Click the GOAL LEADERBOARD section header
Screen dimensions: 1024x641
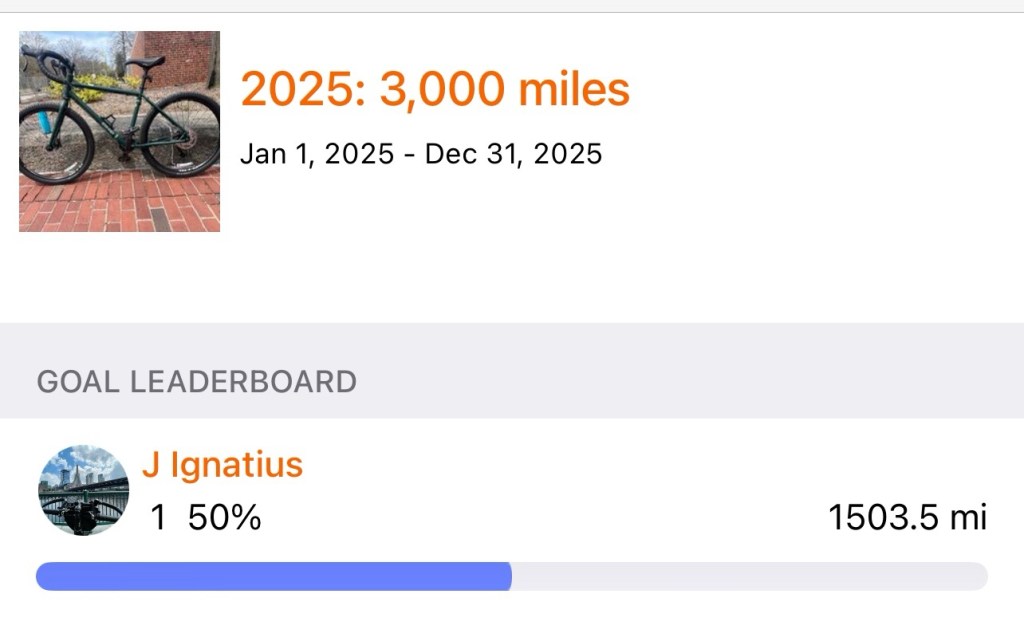[x=196, y=381]
